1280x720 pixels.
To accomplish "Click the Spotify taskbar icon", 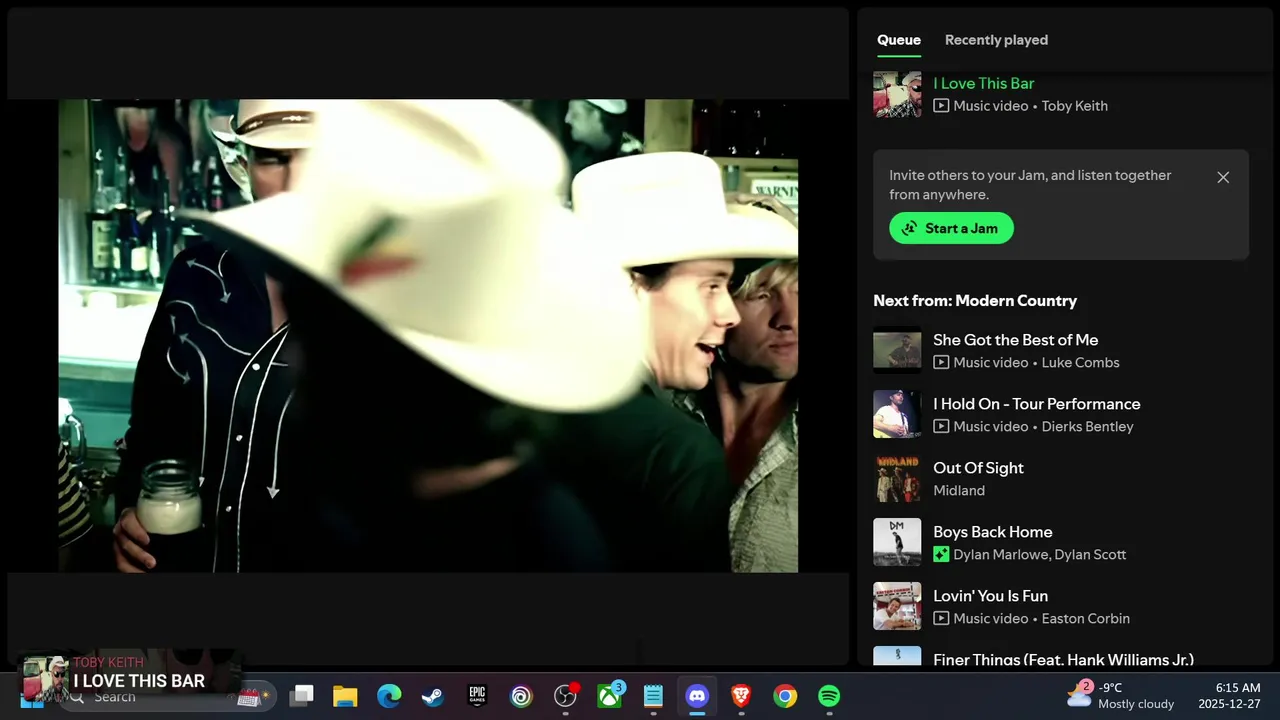I will pyautogui.click(x=829, y=696).
